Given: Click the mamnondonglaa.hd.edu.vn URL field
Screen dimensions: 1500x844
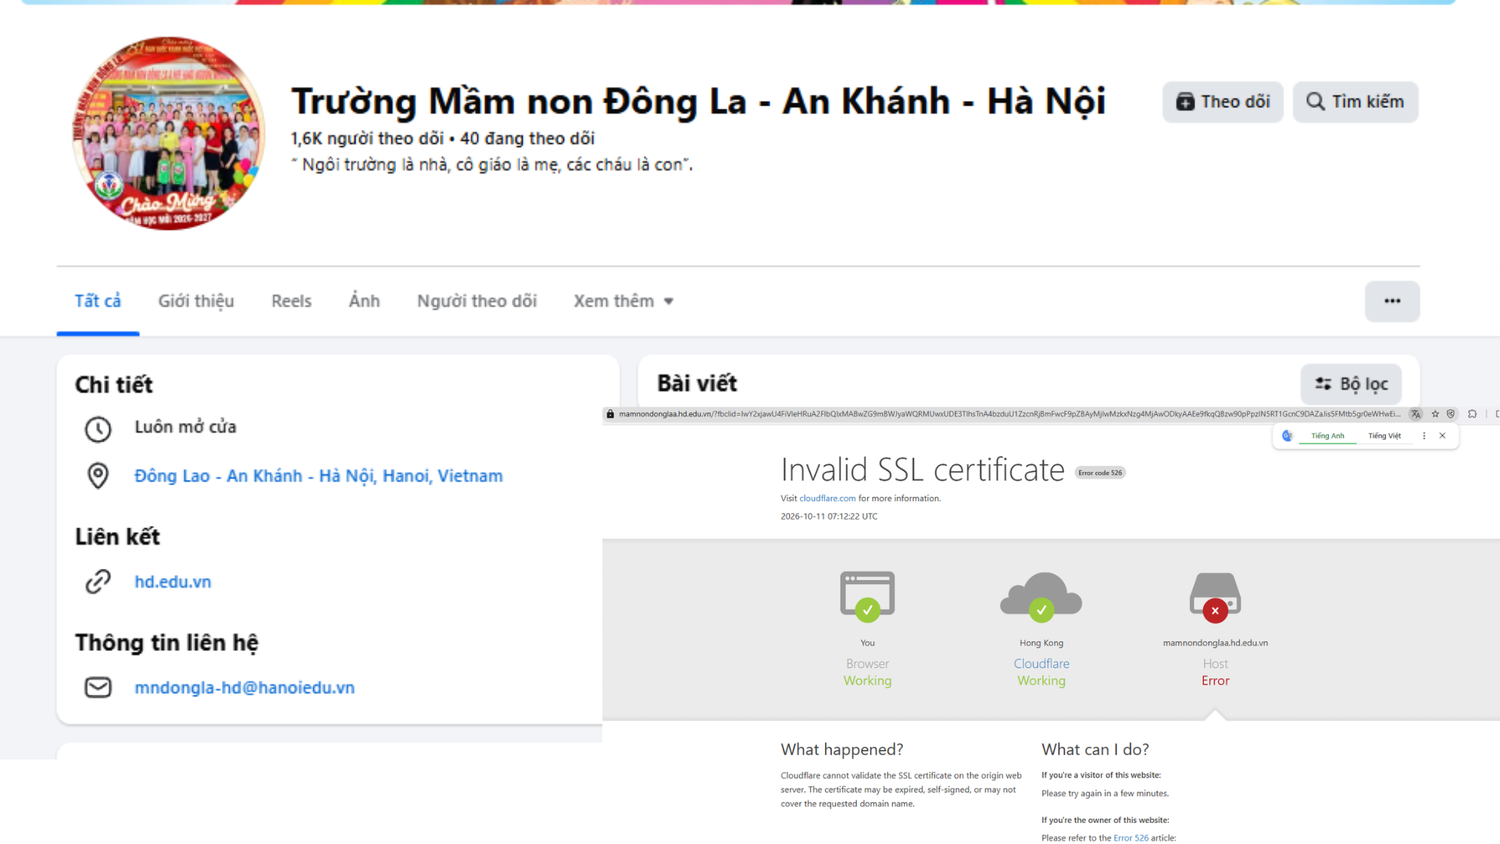Looking at the screenshot, I should click(1009, 414).
